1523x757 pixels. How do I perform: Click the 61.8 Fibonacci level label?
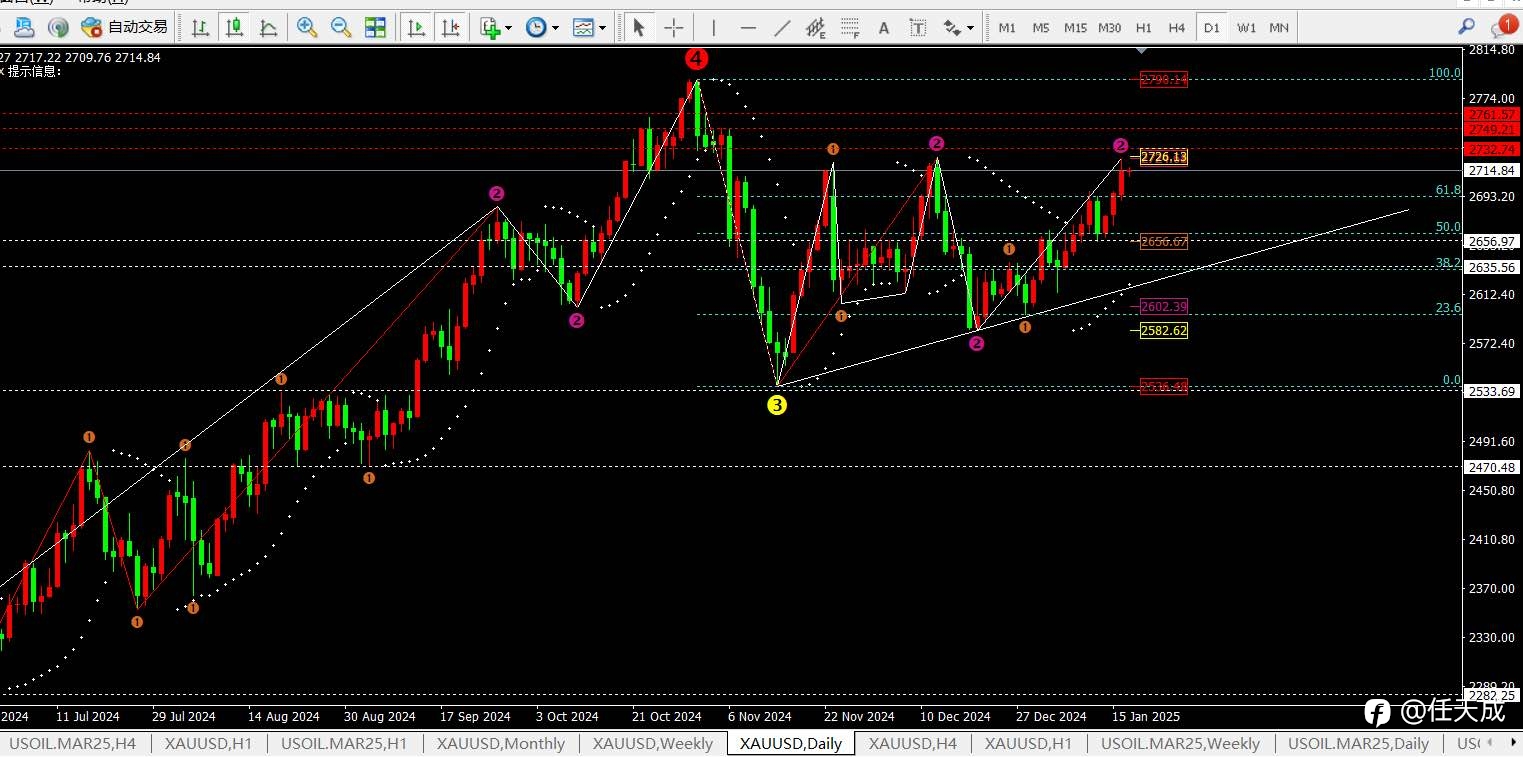pos(1448,190)
